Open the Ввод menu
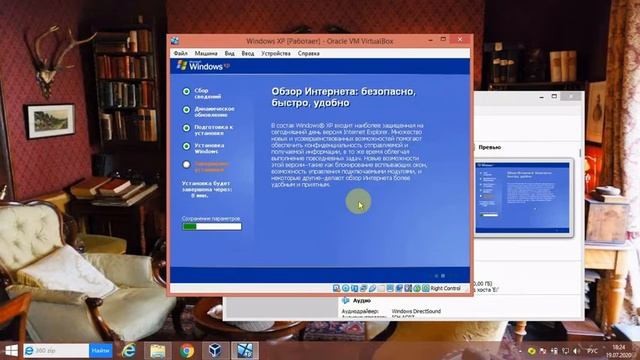This screenshot has height=360, width=640. [248, 53]
